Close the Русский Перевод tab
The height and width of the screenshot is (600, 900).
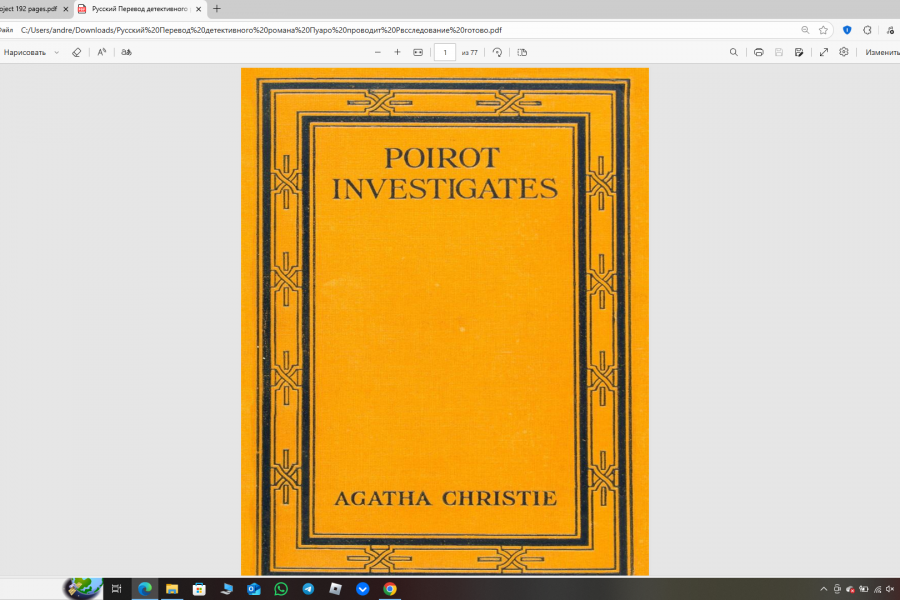(x=199, y=9)
